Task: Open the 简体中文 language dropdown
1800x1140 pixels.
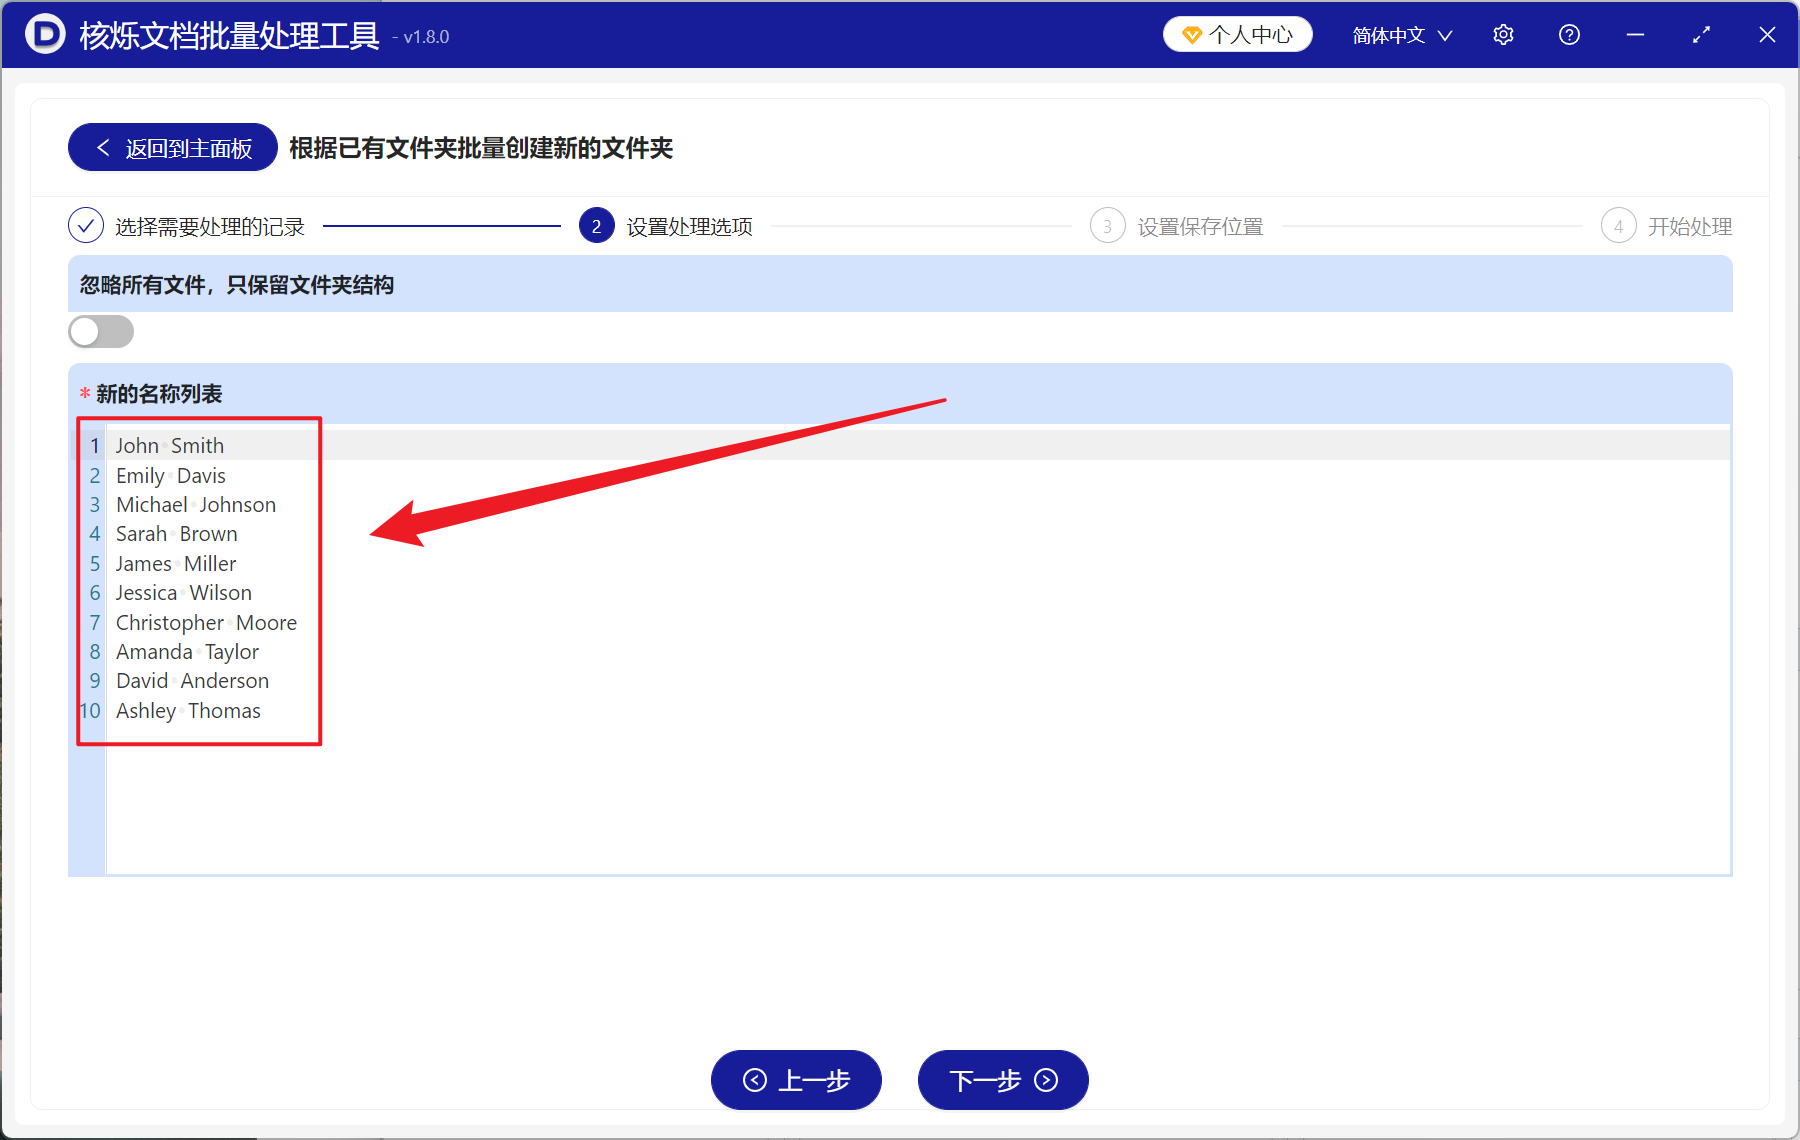Action: 1400,35
